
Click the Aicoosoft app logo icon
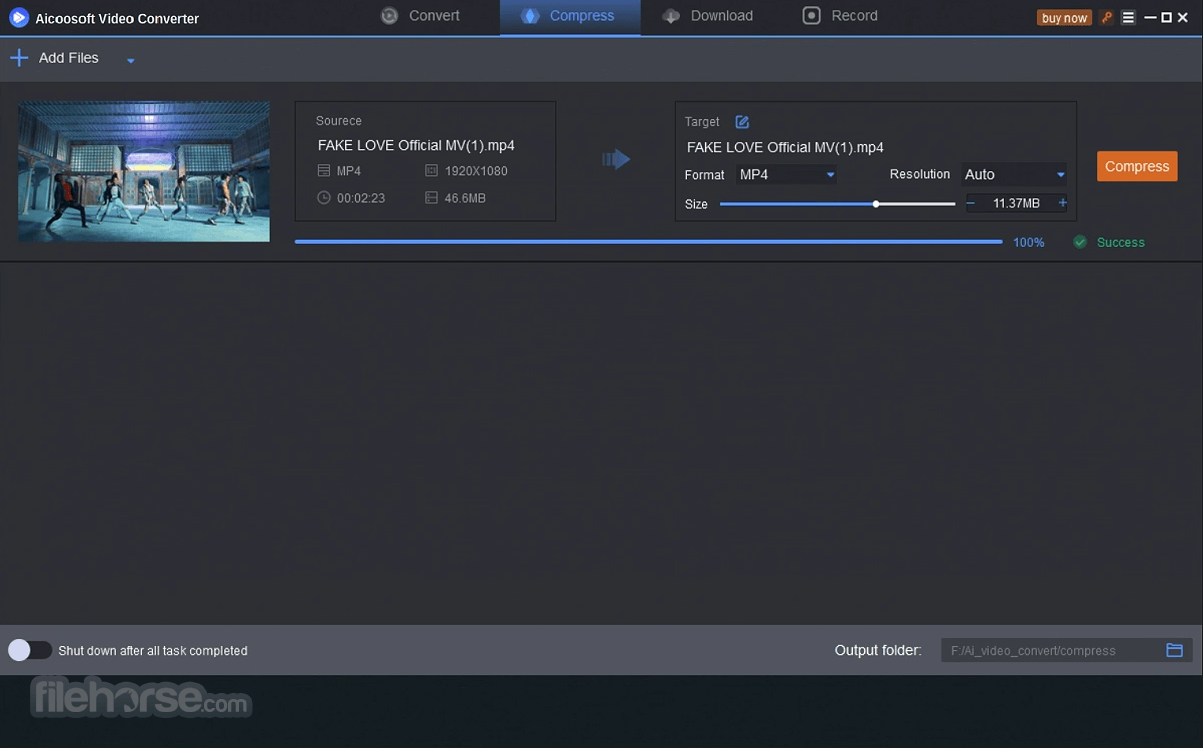(x=18, y=18)
